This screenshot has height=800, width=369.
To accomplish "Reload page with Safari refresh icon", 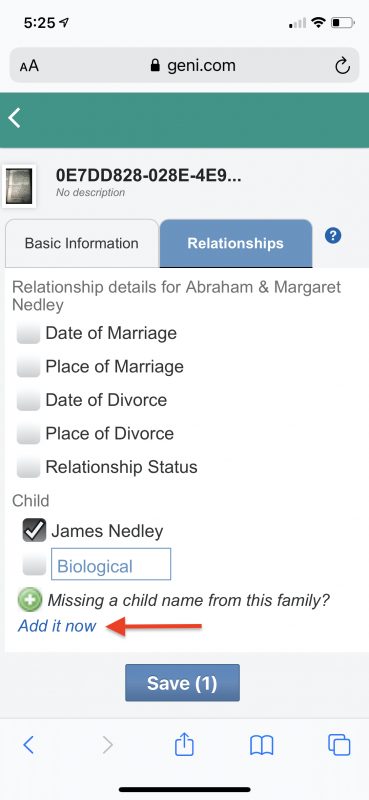I will (342, 65).
